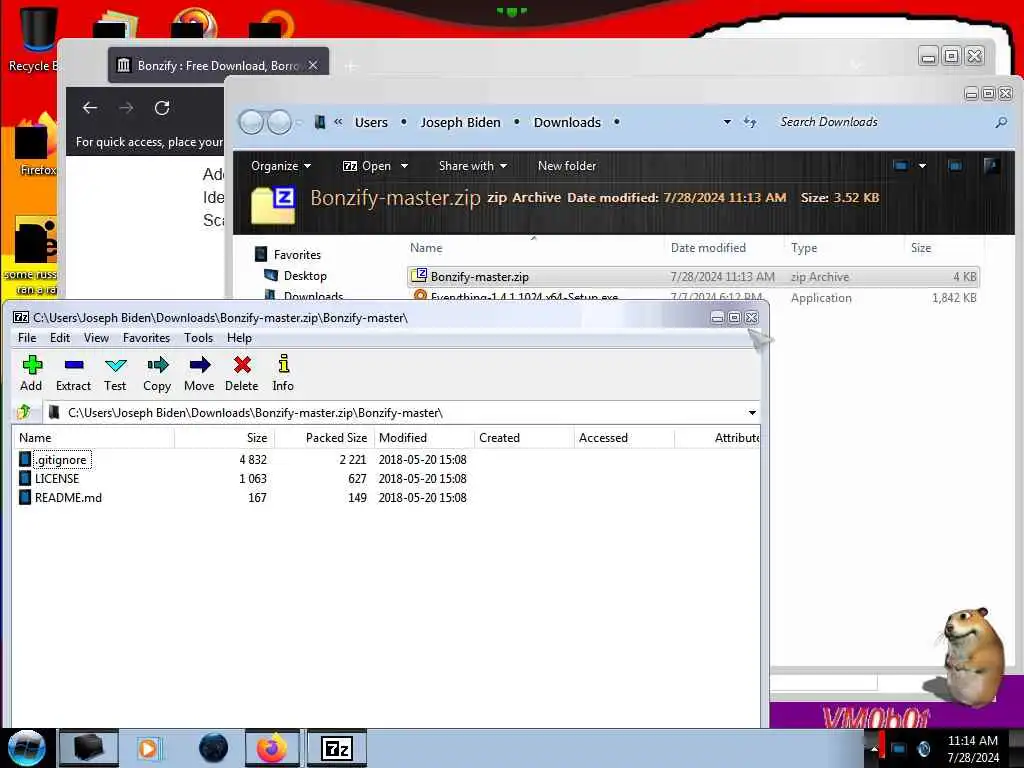The width and height of the screenshot is (1024, 768).
Task: Open the Organize dropdown in Explorer
Action: 281,166
